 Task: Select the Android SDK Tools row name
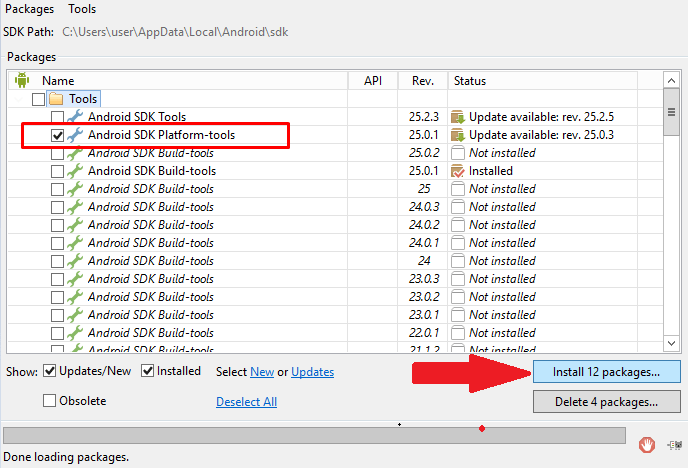coord(137,117)
